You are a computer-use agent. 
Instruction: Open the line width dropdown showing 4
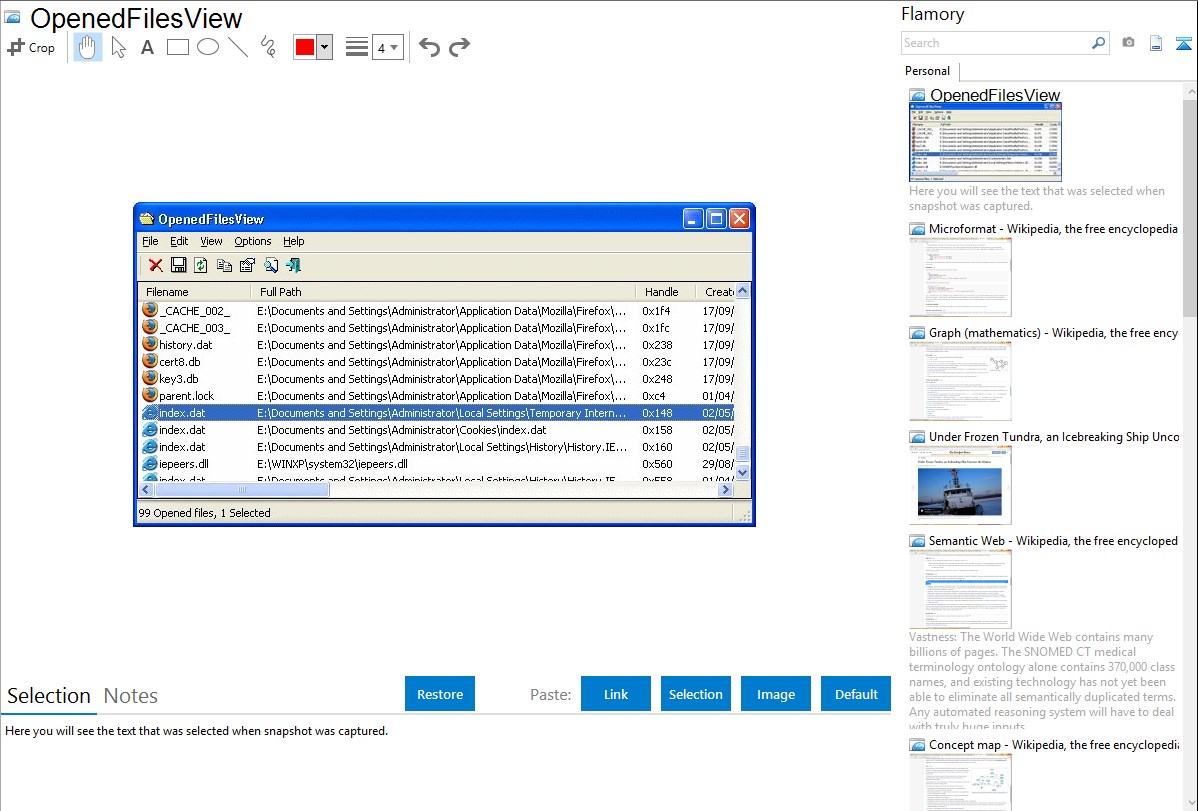click(387, 47)
